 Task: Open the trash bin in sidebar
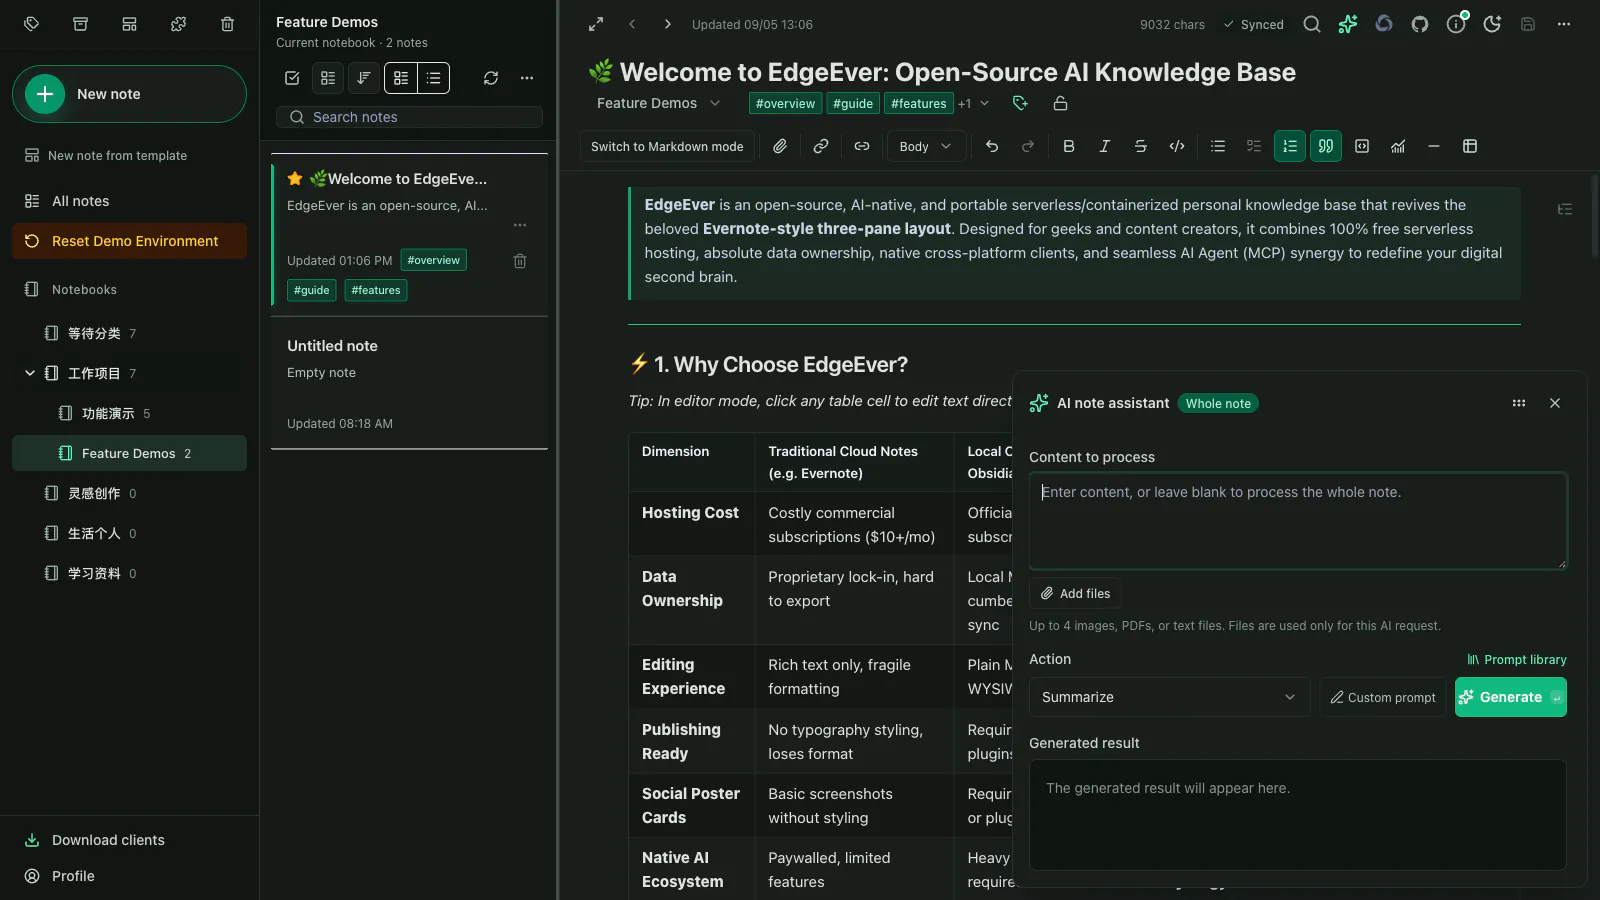[x=228, y=24]
